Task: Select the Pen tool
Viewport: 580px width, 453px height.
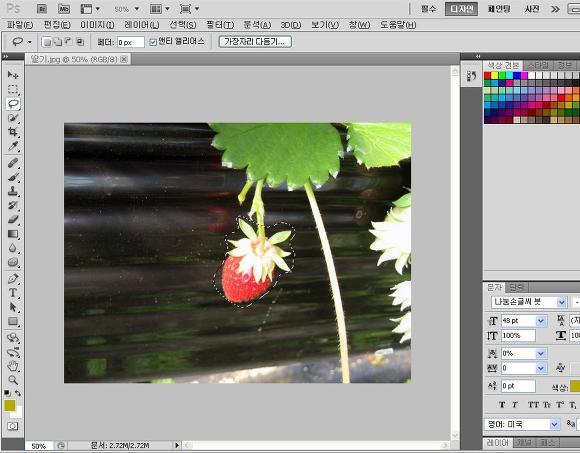Action: click(13, 278)
